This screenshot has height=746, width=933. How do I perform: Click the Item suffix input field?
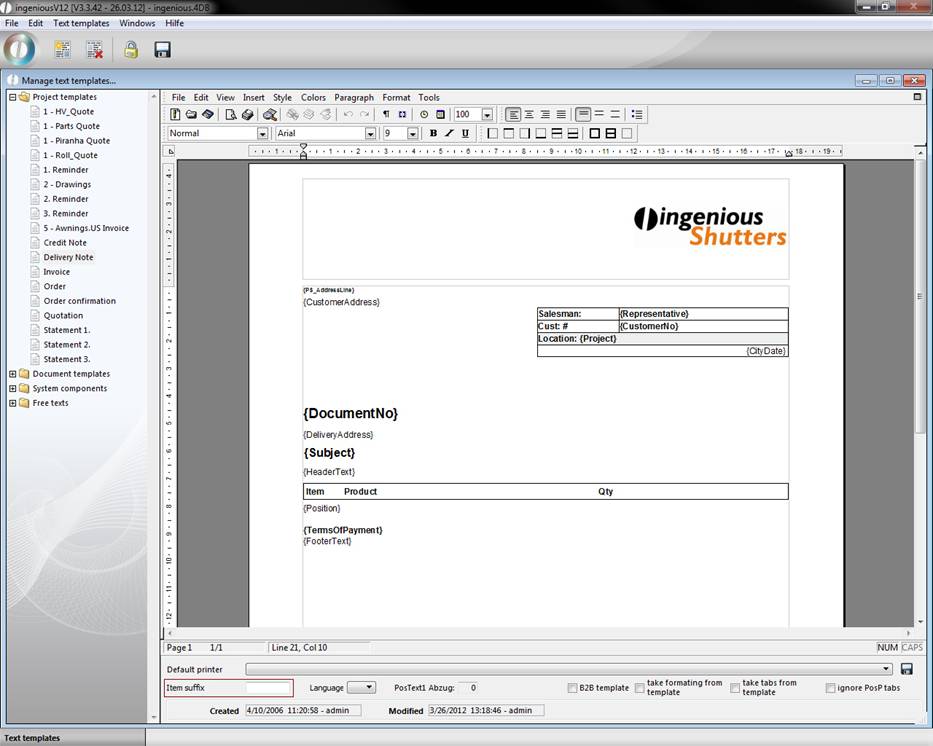pos(268,688)
